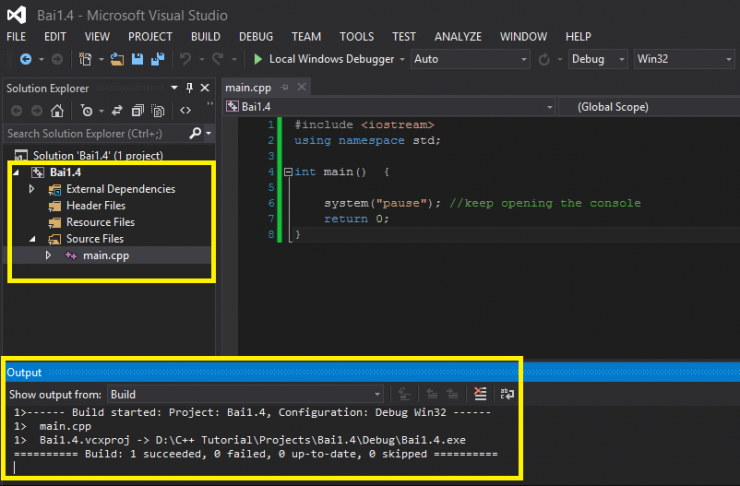Click the Collapse All icon in Solution Explorer

pyautogui.click(x=137, y=110)
